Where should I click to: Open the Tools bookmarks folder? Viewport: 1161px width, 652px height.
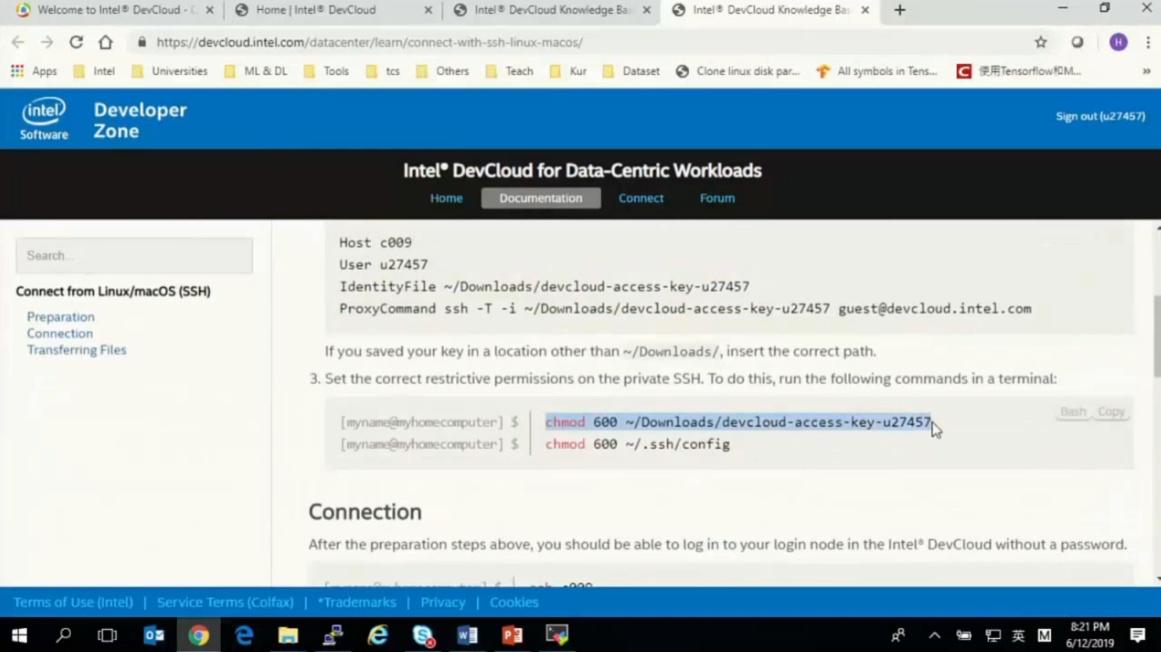[327, 71]
